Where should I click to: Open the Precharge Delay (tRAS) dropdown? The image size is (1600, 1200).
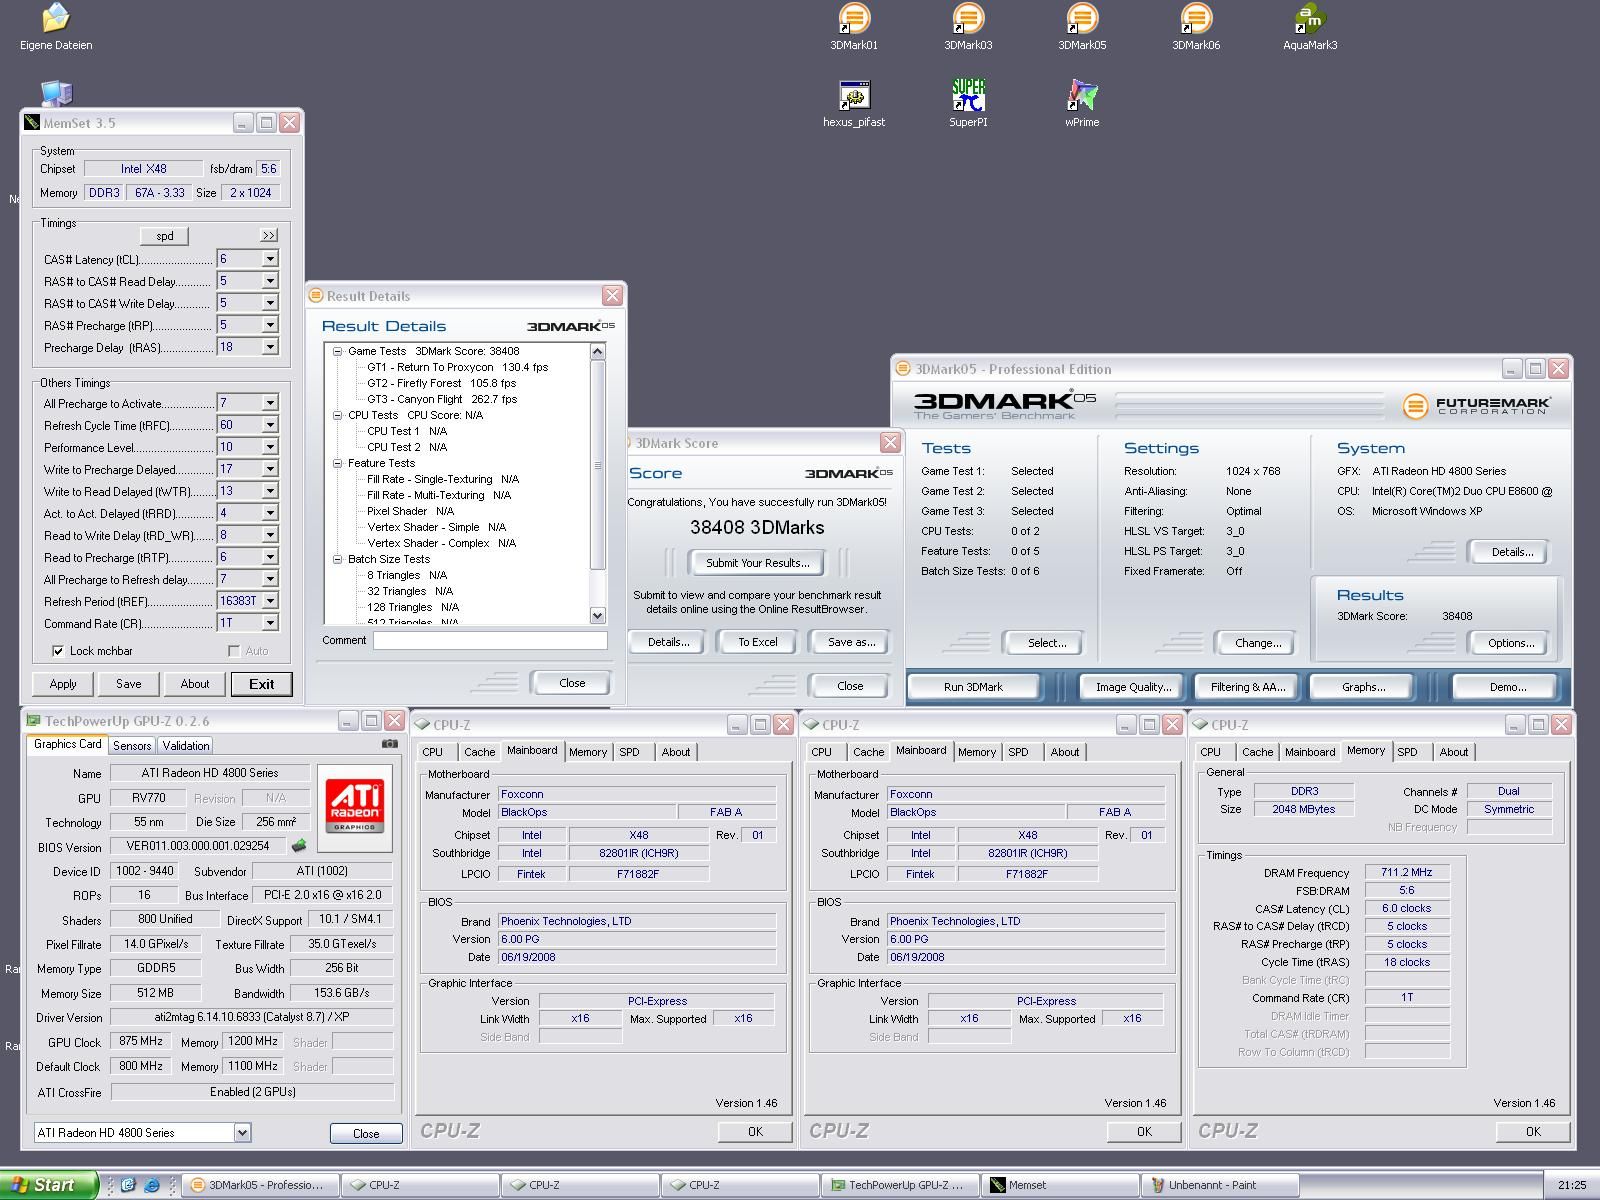click(x=269, y=347)
